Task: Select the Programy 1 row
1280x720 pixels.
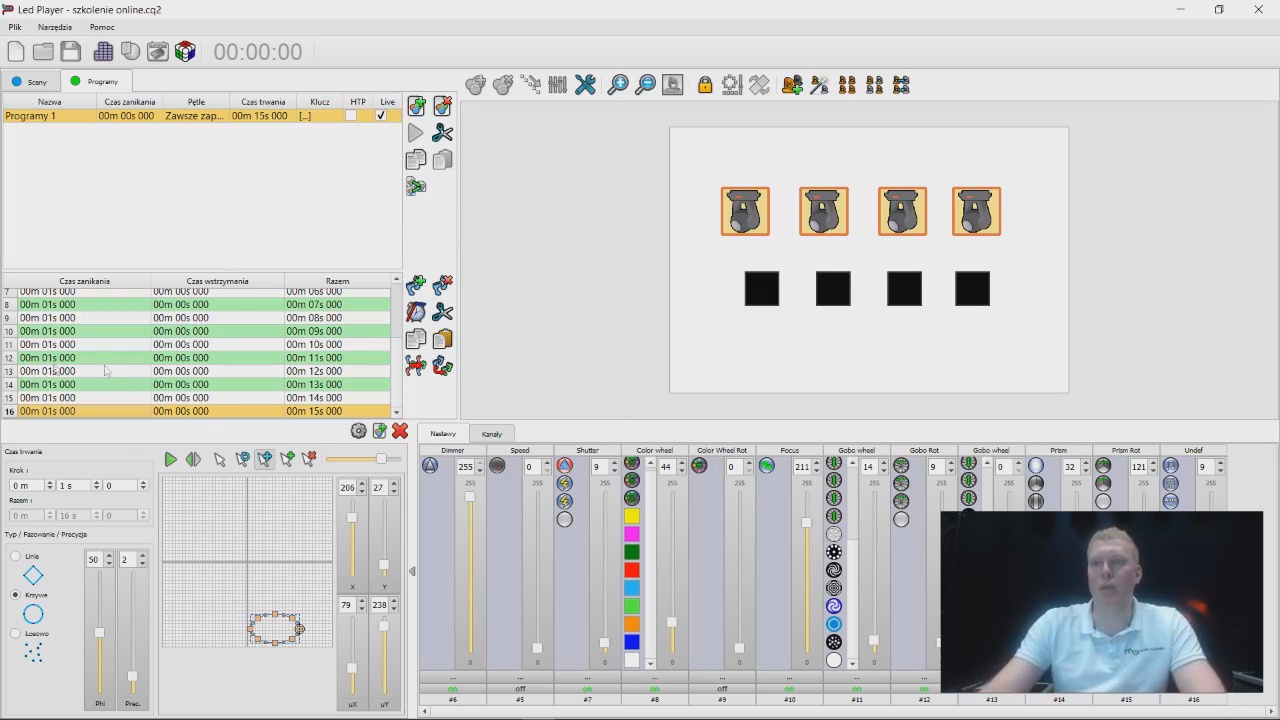Action: [201, 116]
